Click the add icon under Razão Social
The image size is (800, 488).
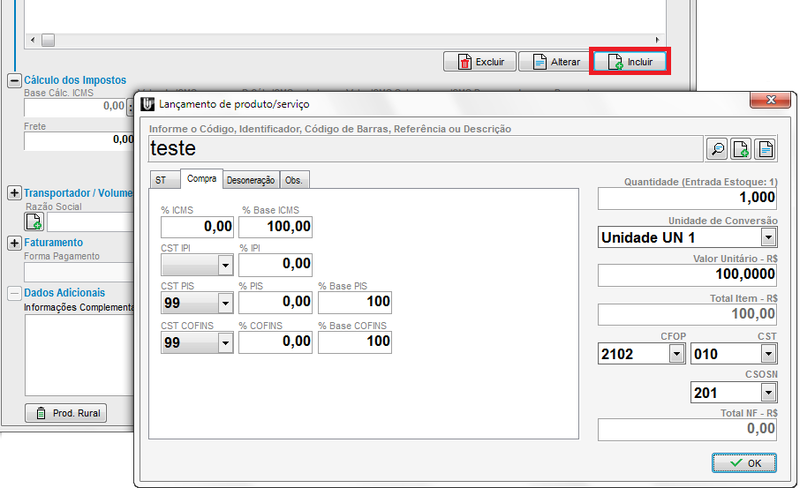(34, 222)
